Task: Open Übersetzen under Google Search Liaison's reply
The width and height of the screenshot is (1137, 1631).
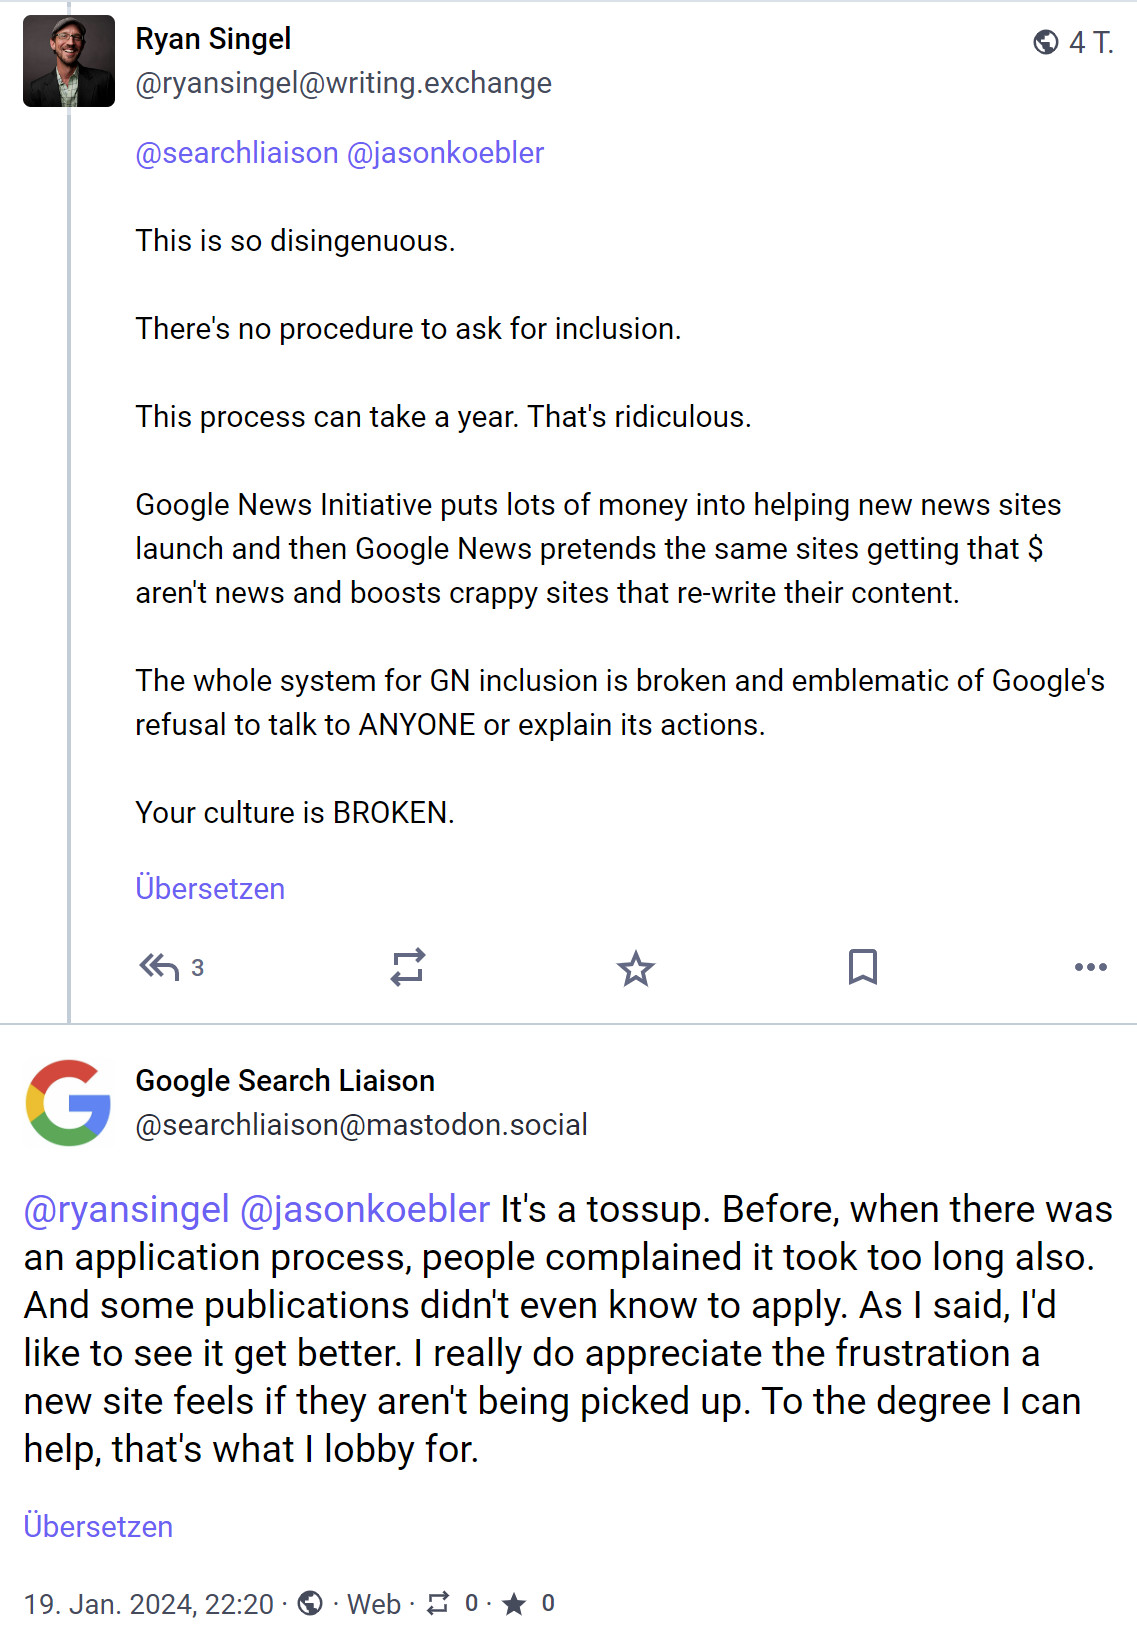Action: [x=99, y=1525]
